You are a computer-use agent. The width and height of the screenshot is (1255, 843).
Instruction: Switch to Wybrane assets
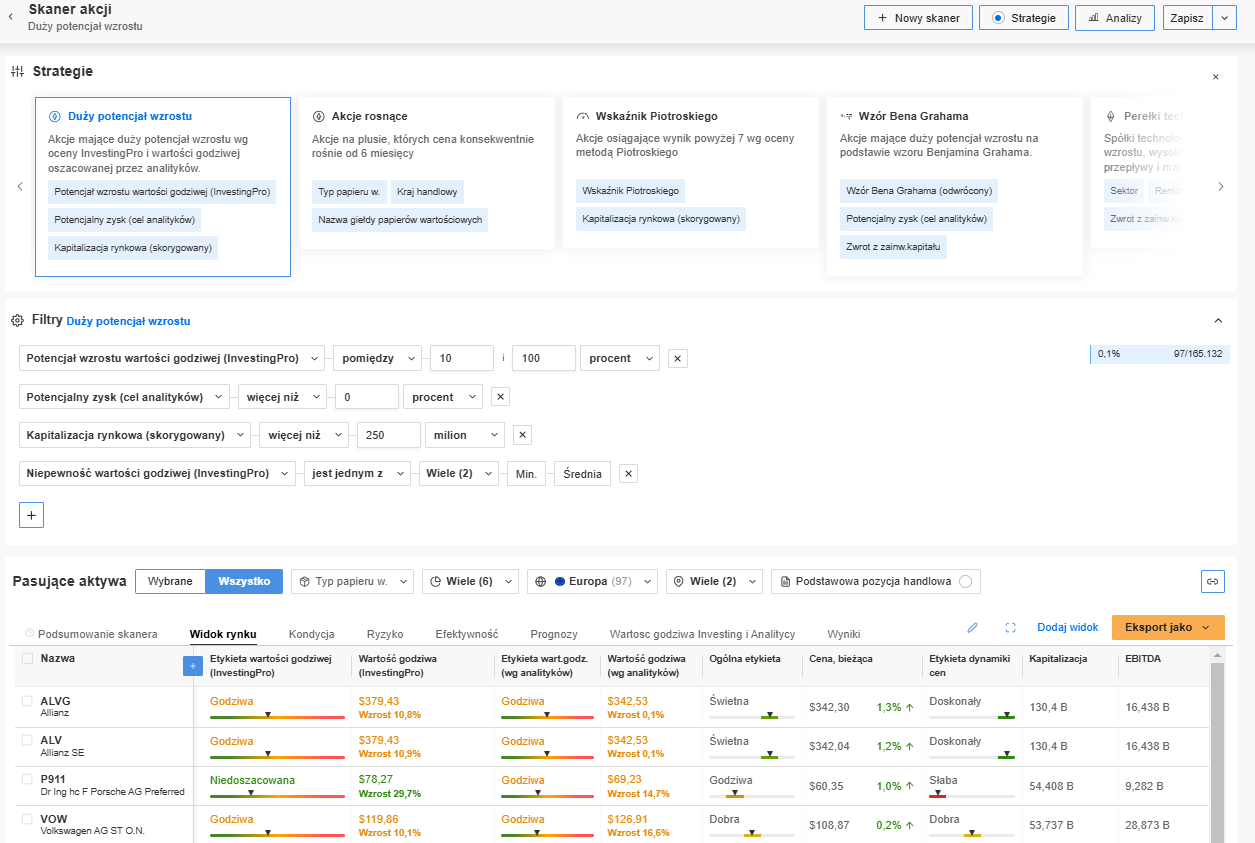pyautogui.click(x=170, y=581)
